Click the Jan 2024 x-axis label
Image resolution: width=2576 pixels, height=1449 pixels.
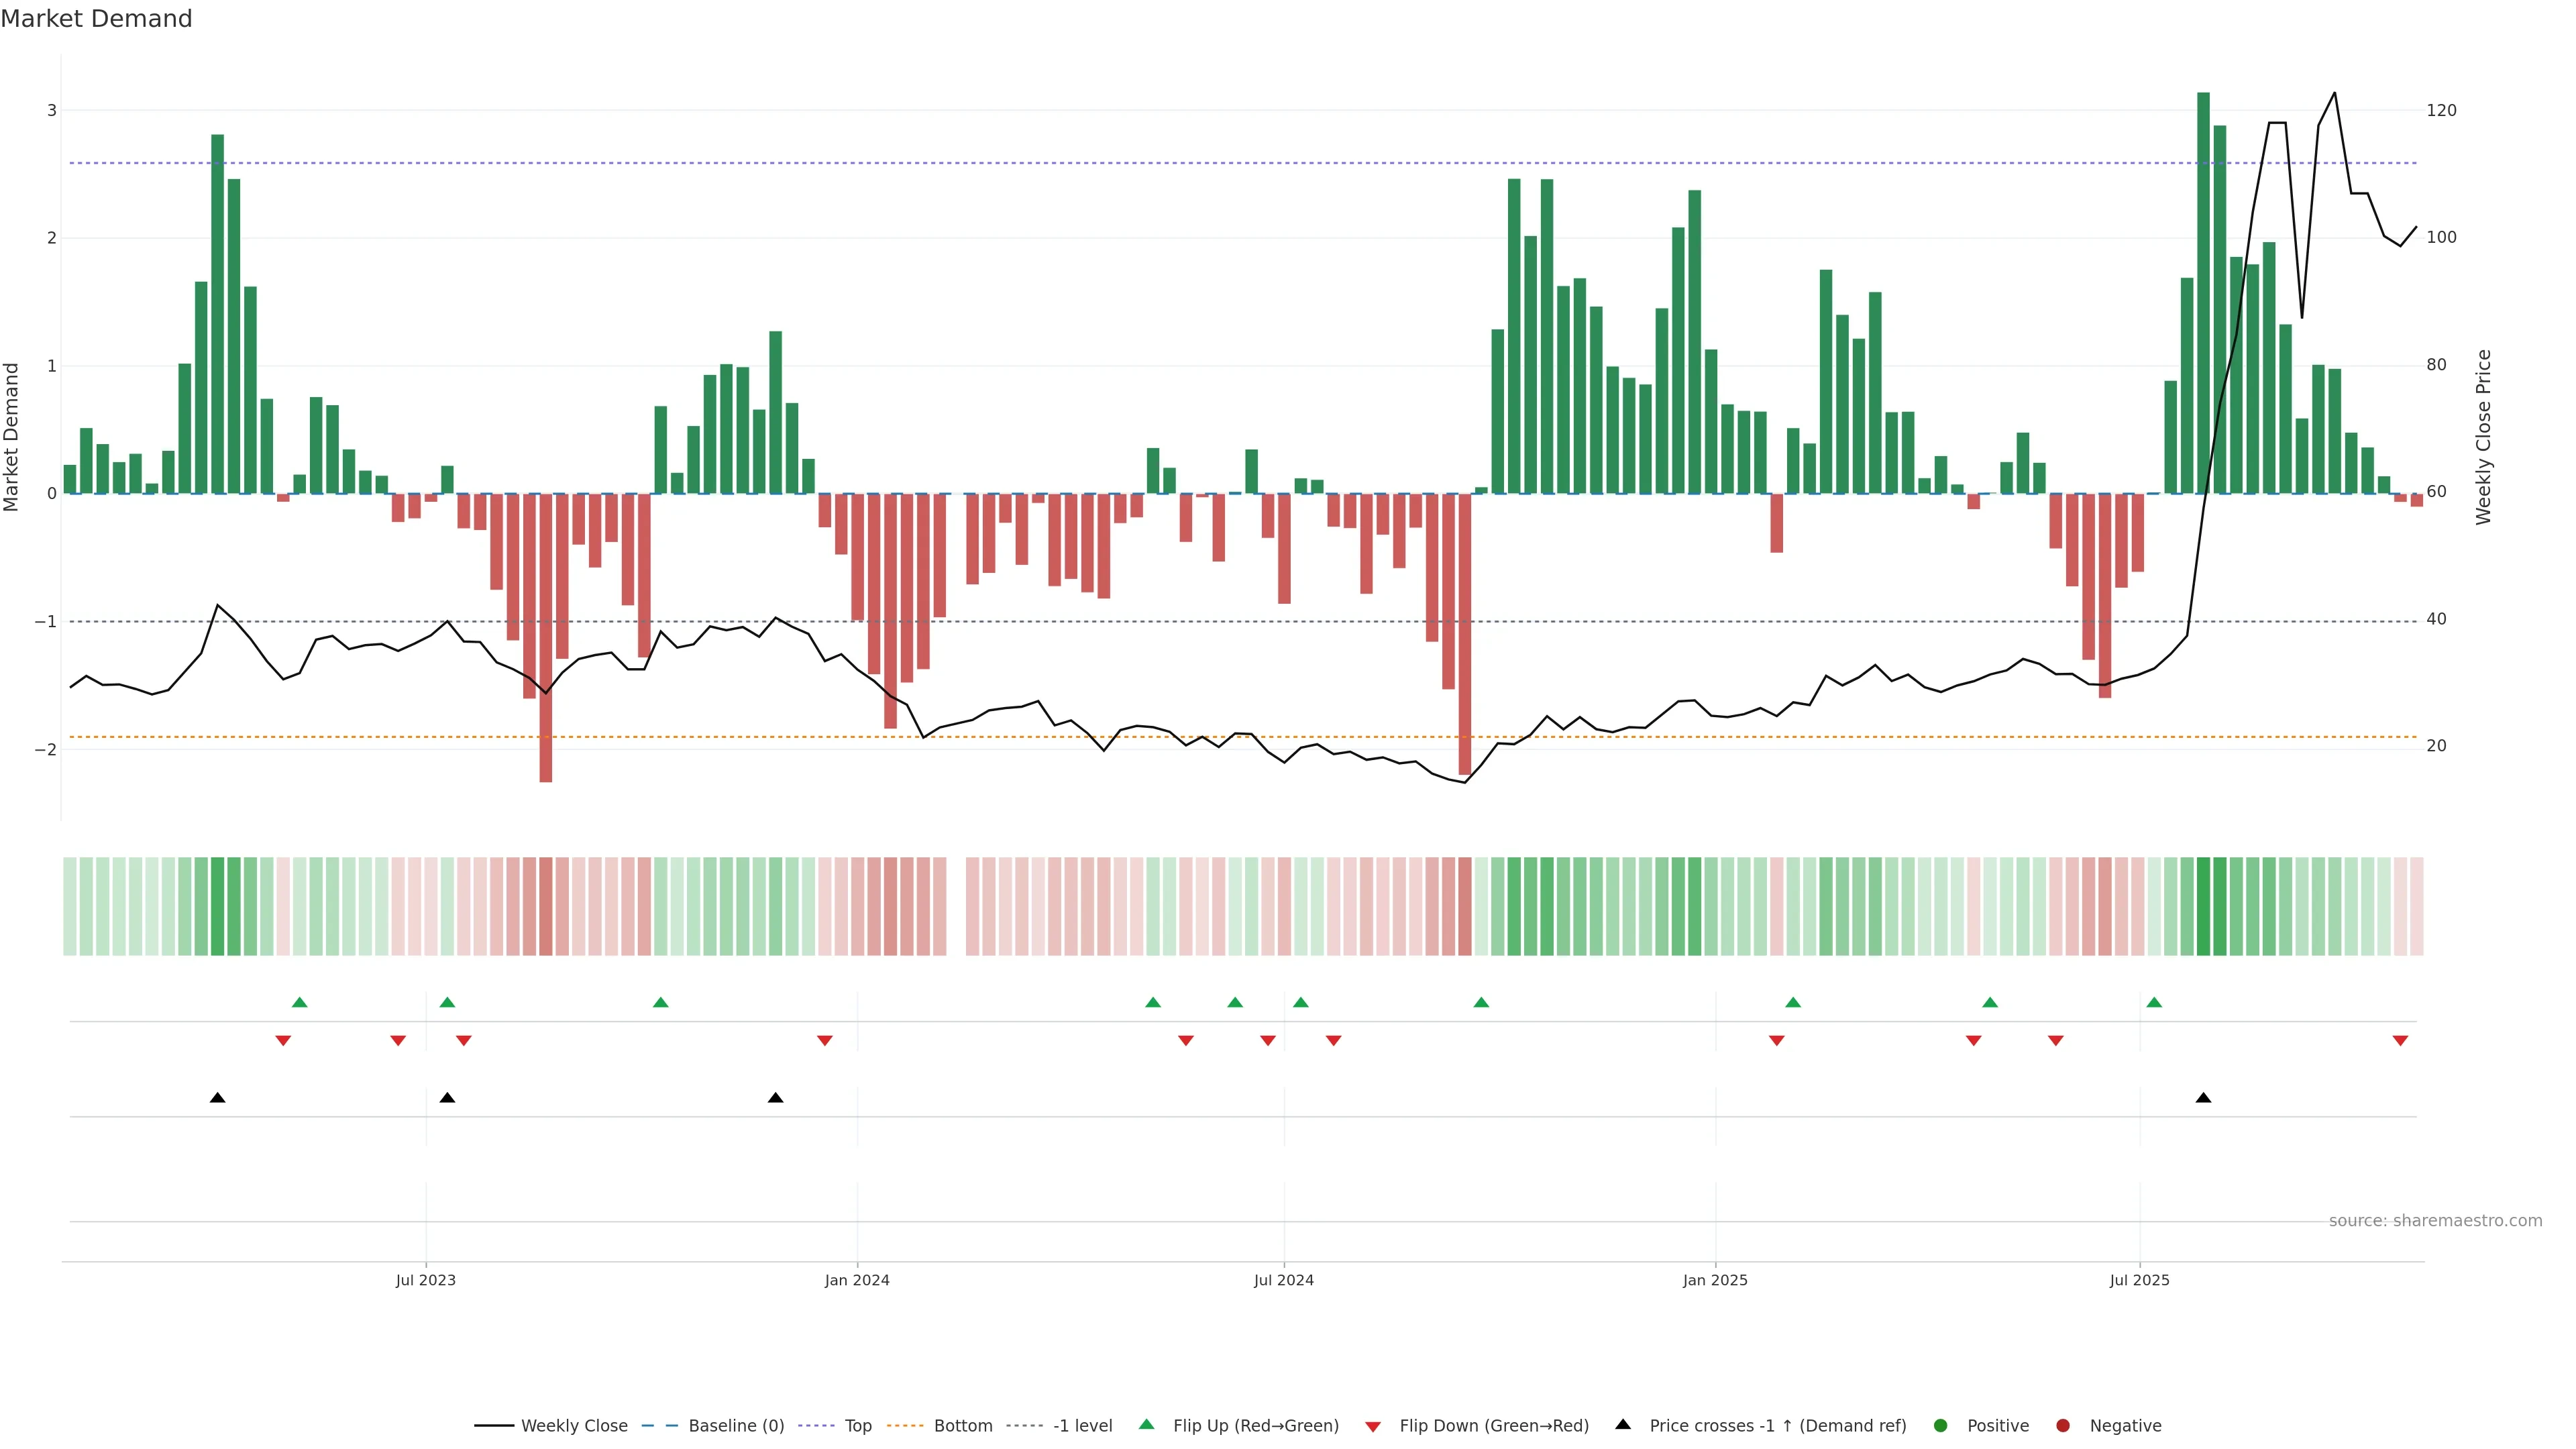pyautogui.click(x=857, y=1280)
